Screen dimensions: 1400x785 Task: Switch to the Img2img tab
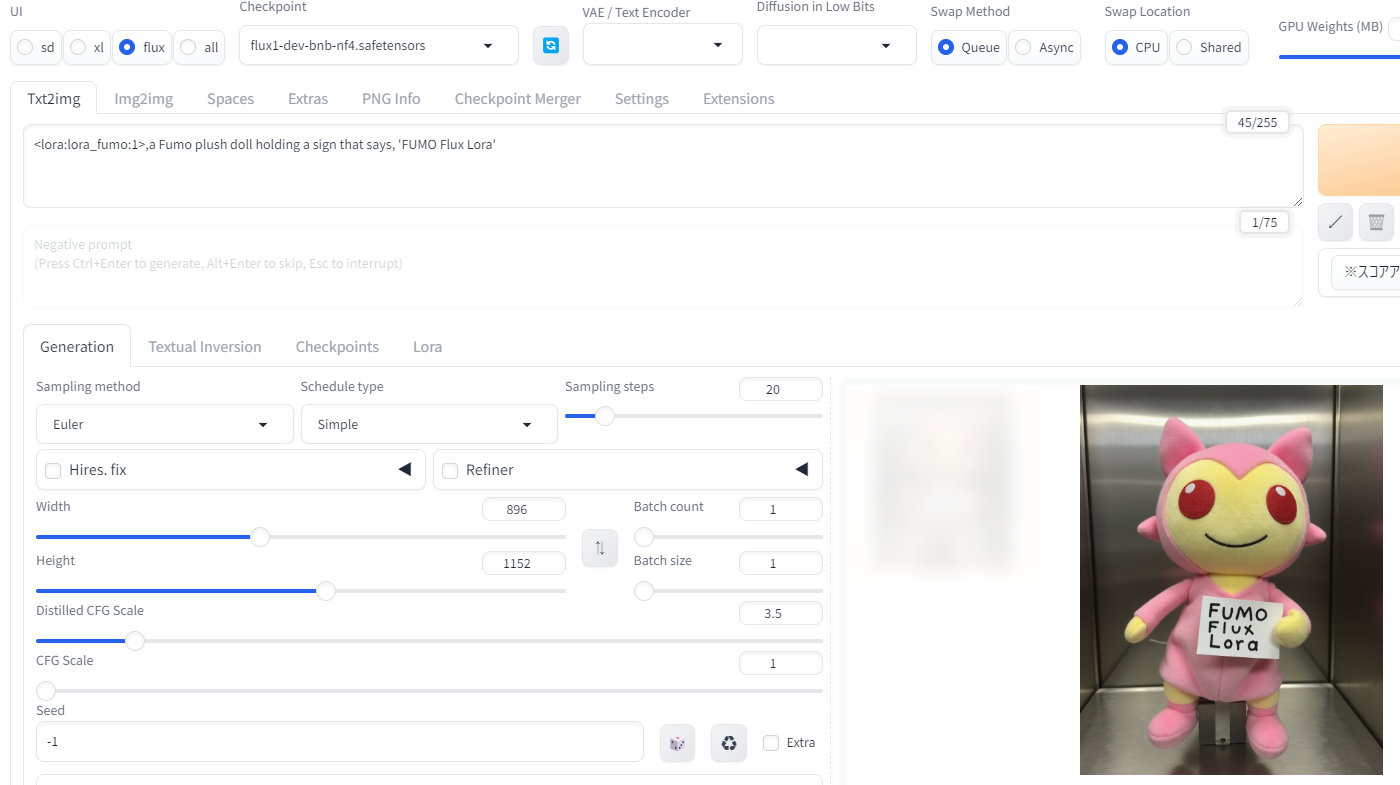[143, 99]
